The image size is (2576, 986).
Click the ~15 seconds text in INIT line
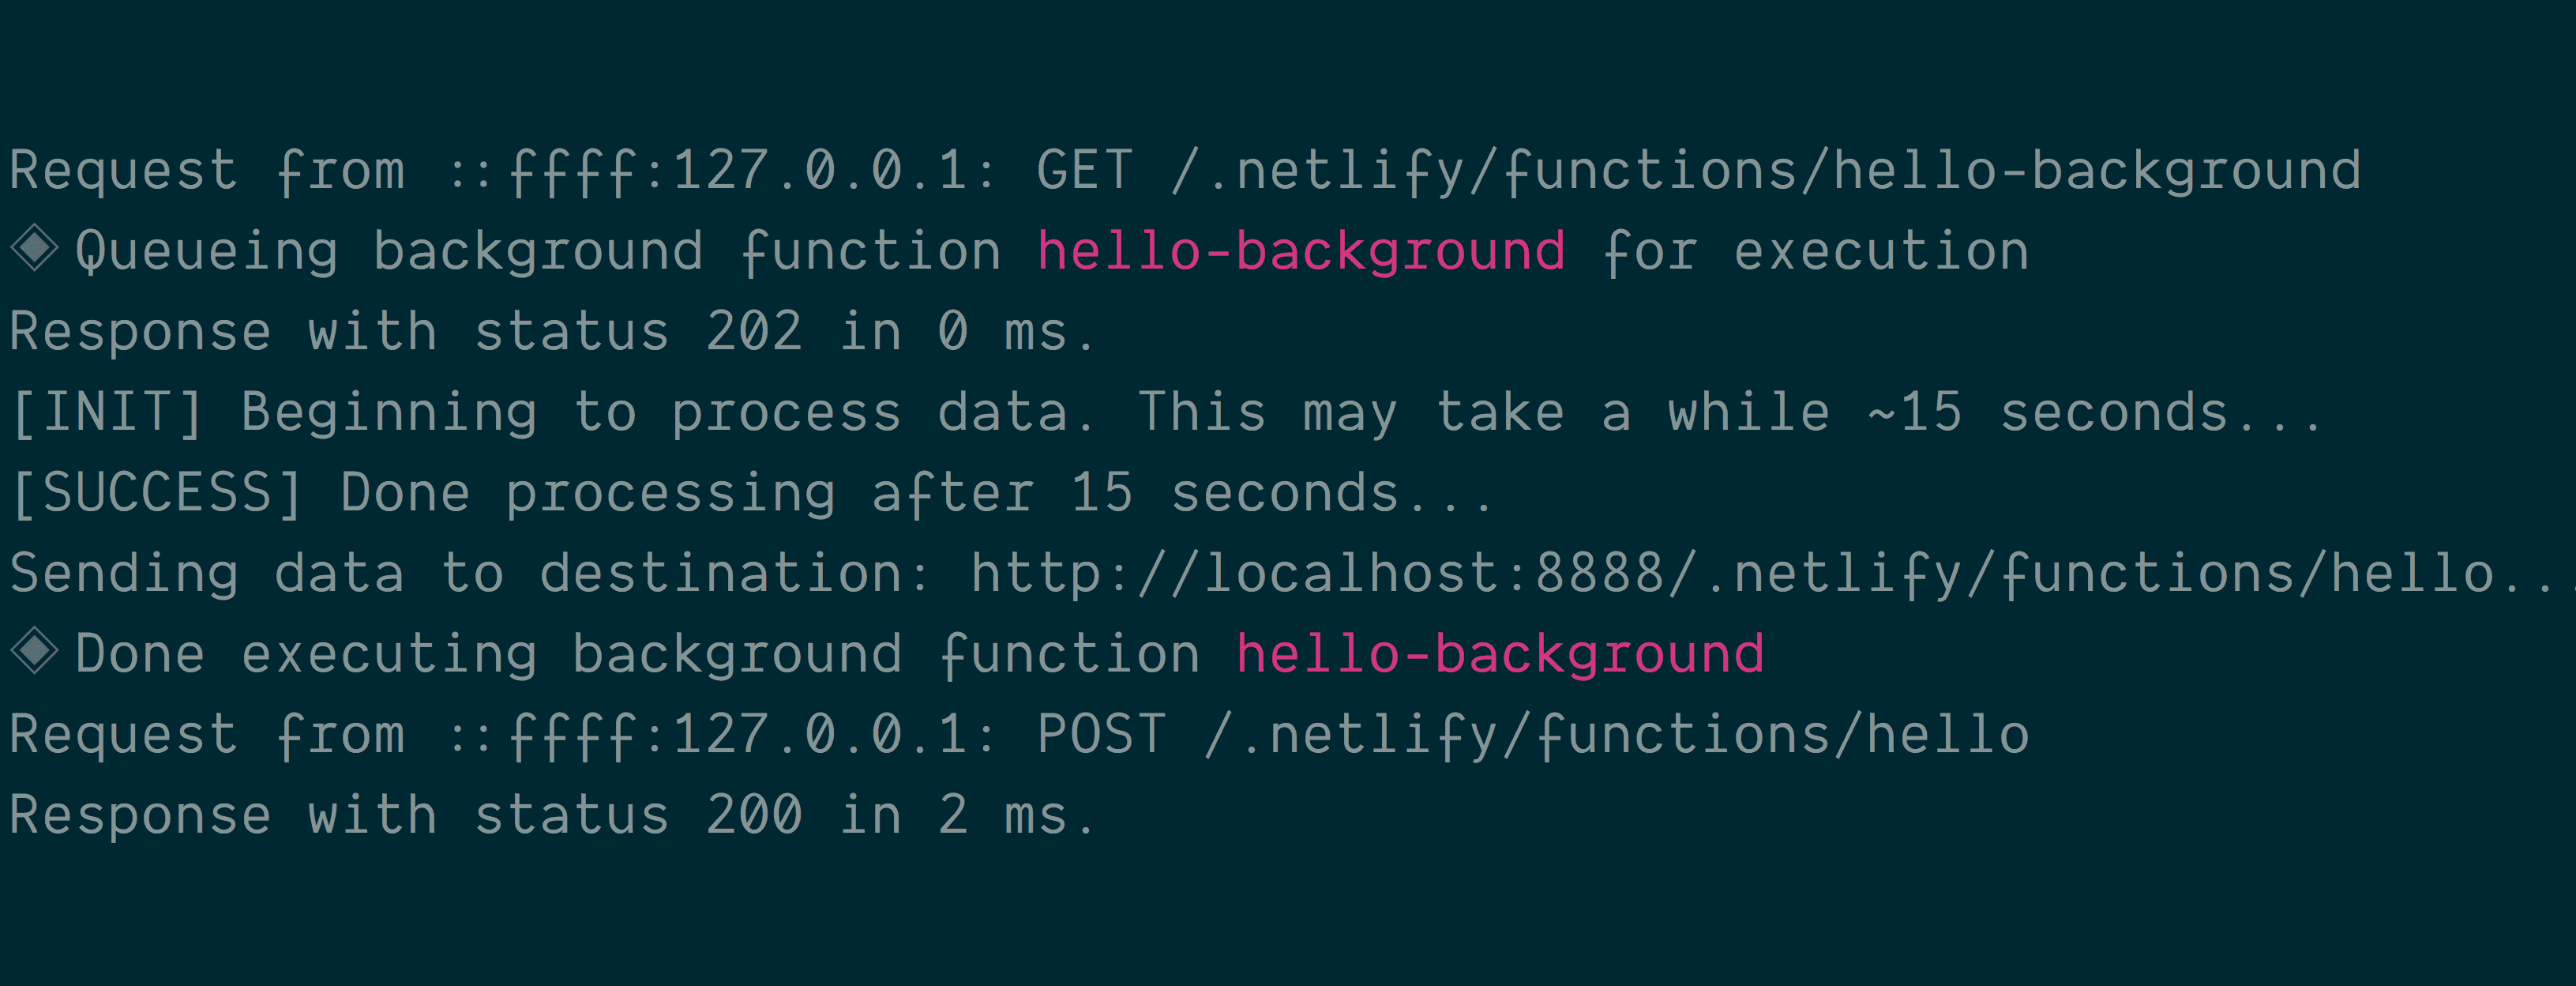[2045, 413]
